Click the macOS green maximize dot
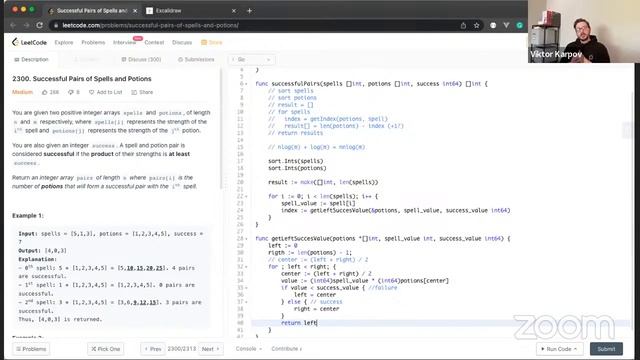The width and height of the screenshot is (640, 360). click(x=32, y=9)
